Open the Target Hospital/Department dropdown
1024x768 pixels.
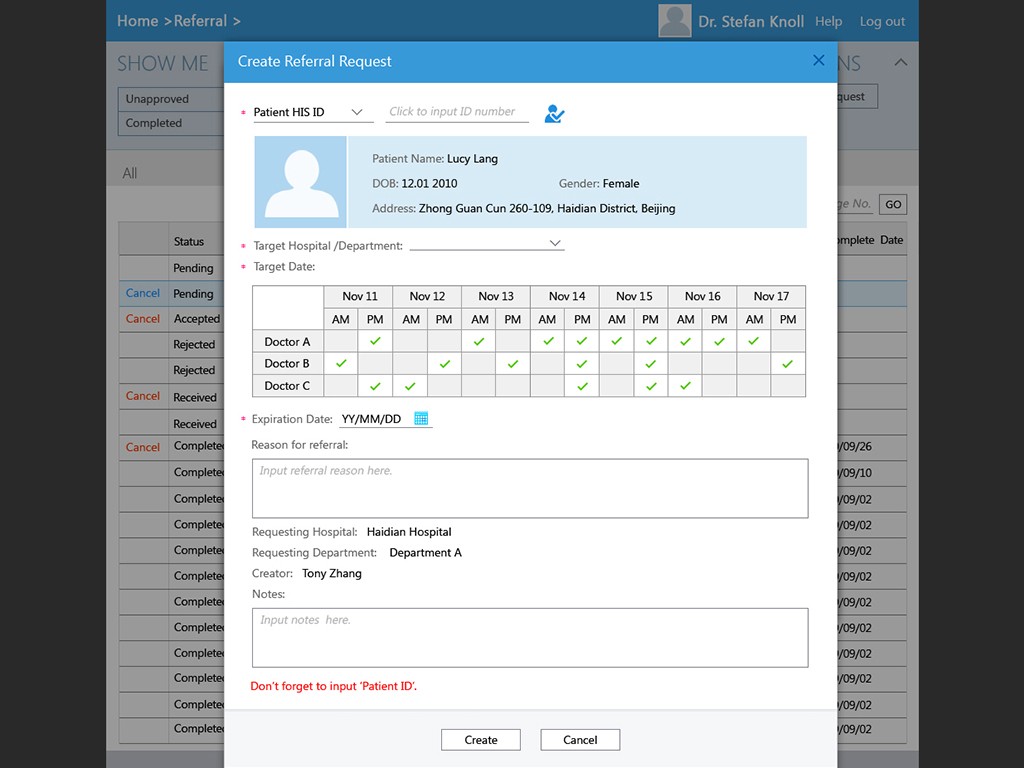[x=556, y=244]
